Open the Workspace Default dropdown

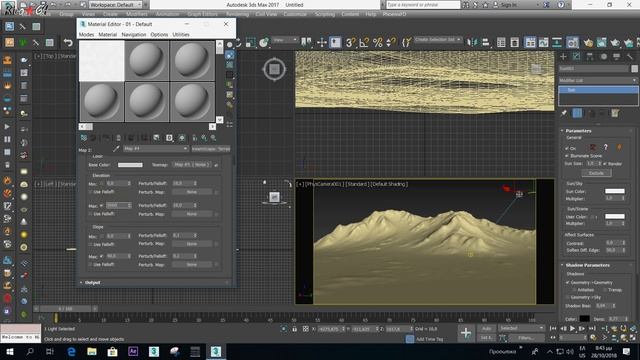click(x=116, y=5)
